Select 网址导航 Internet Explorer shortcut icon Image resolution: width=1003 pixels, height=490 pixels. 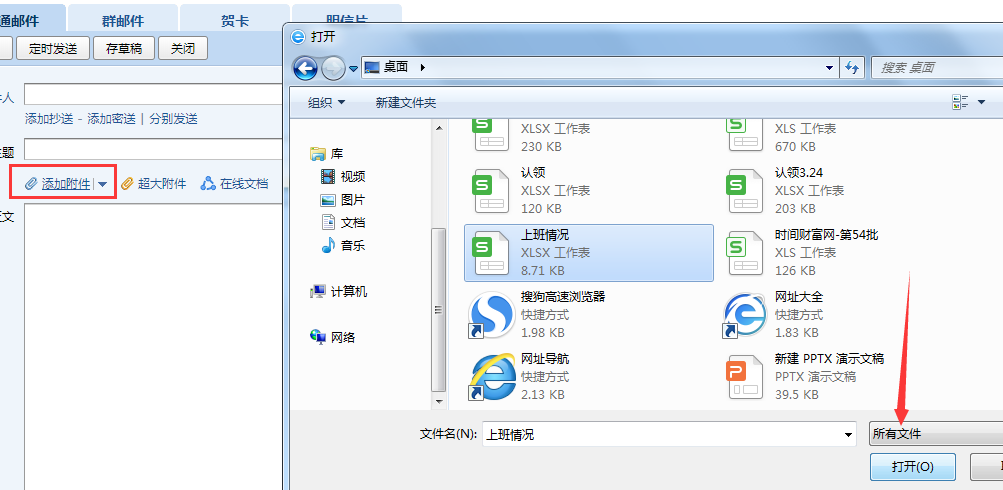pyautogui.click(x=493, y=377)
